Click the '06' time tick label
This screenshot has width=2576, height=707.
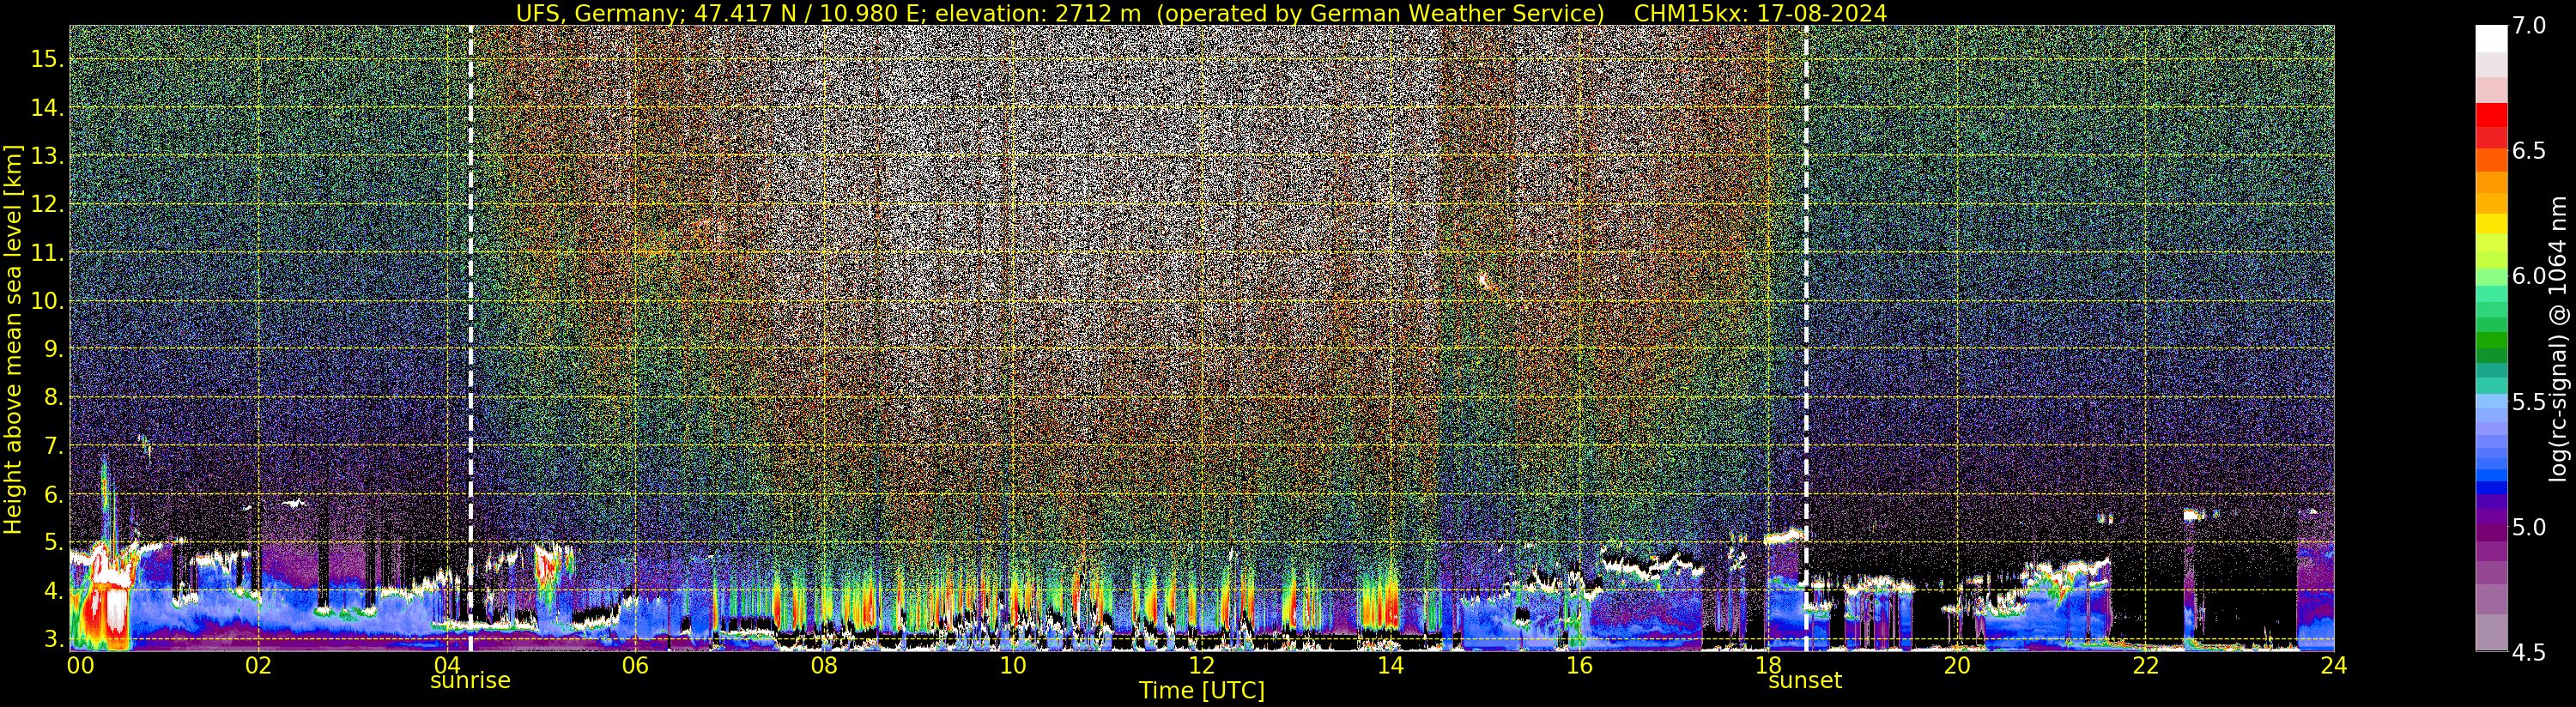point(636,665)
